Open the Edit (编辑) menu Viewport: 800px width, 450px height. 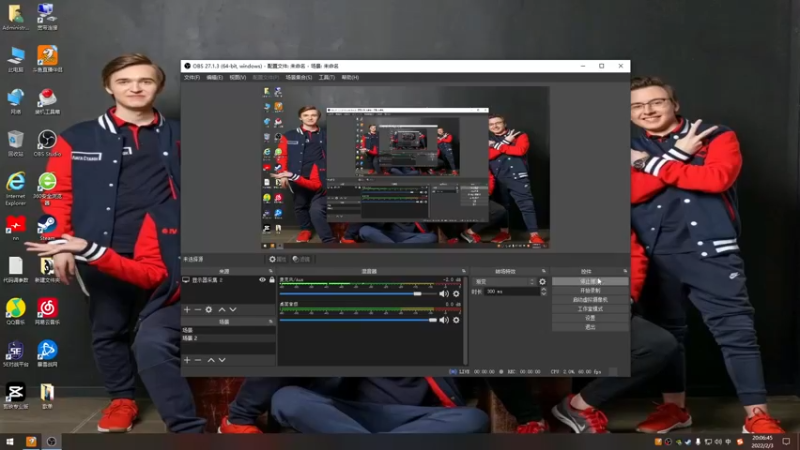click(214, 78)
